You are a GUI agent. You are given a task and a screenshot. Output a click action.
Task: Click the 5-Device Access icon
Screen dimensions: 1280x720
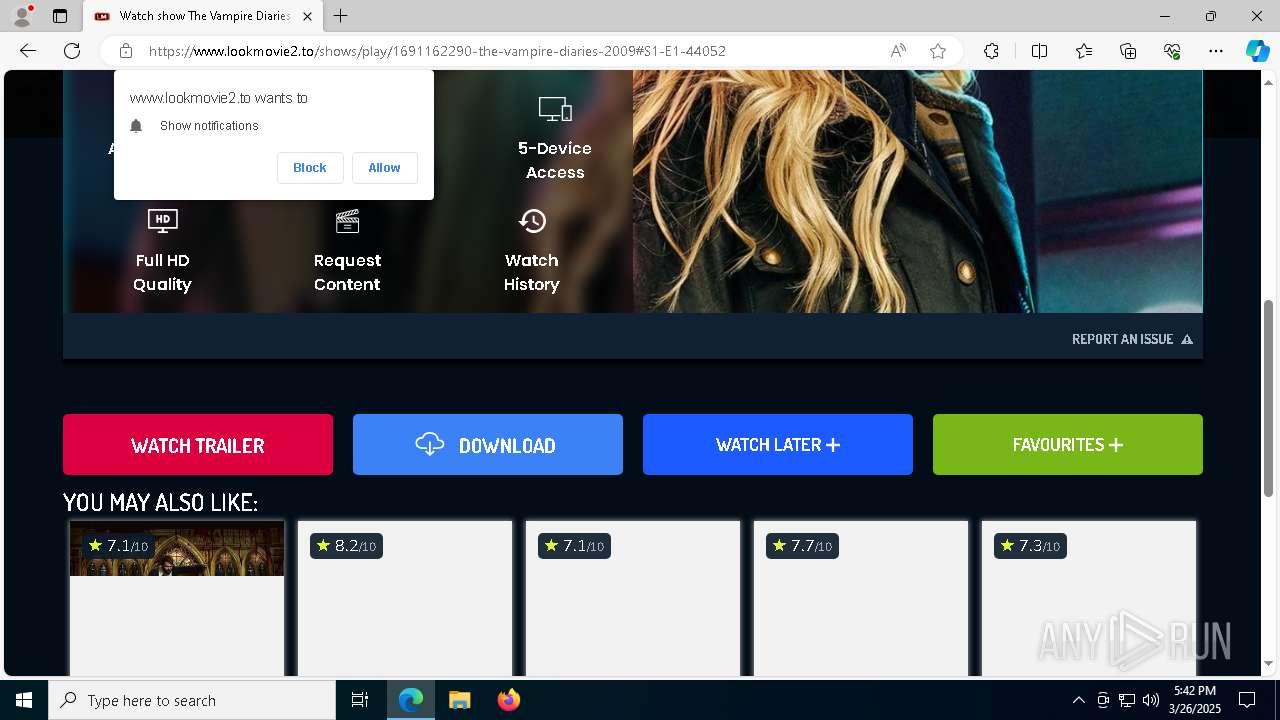[x=555, y=109]
